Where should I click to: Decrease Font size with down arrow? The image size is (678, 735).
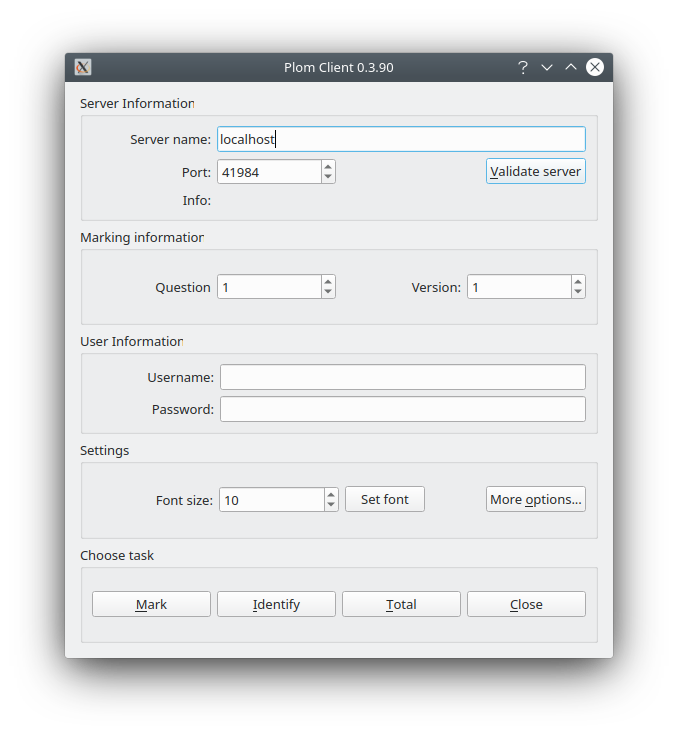[x=331, y=505]
